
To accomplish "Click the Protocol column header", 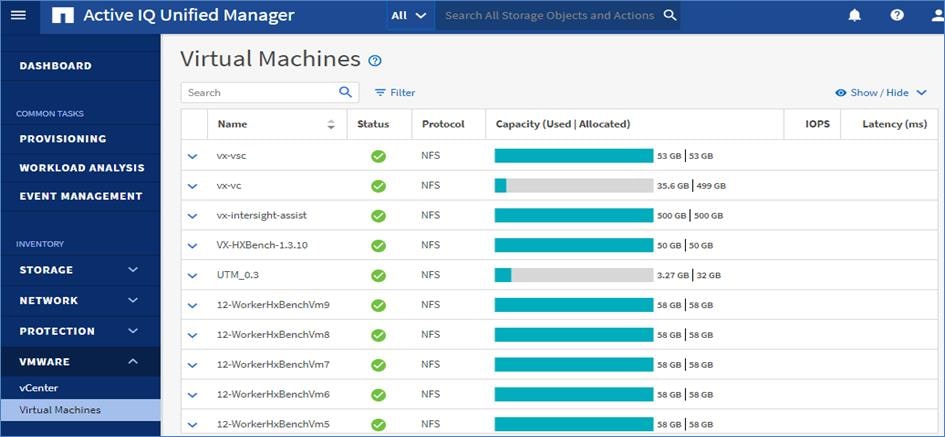I will (443, 124).
